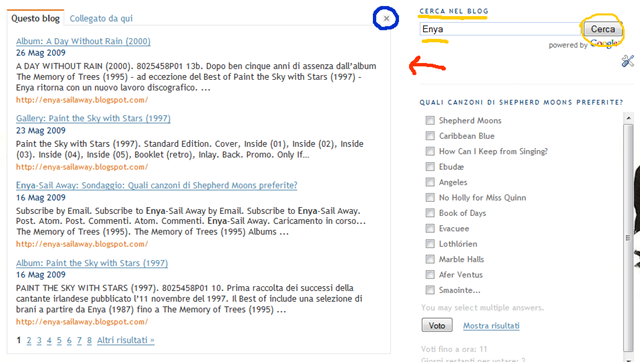Click the Voti fino a ora: 11 text
The image size is (640, 362).
(454, 349)
